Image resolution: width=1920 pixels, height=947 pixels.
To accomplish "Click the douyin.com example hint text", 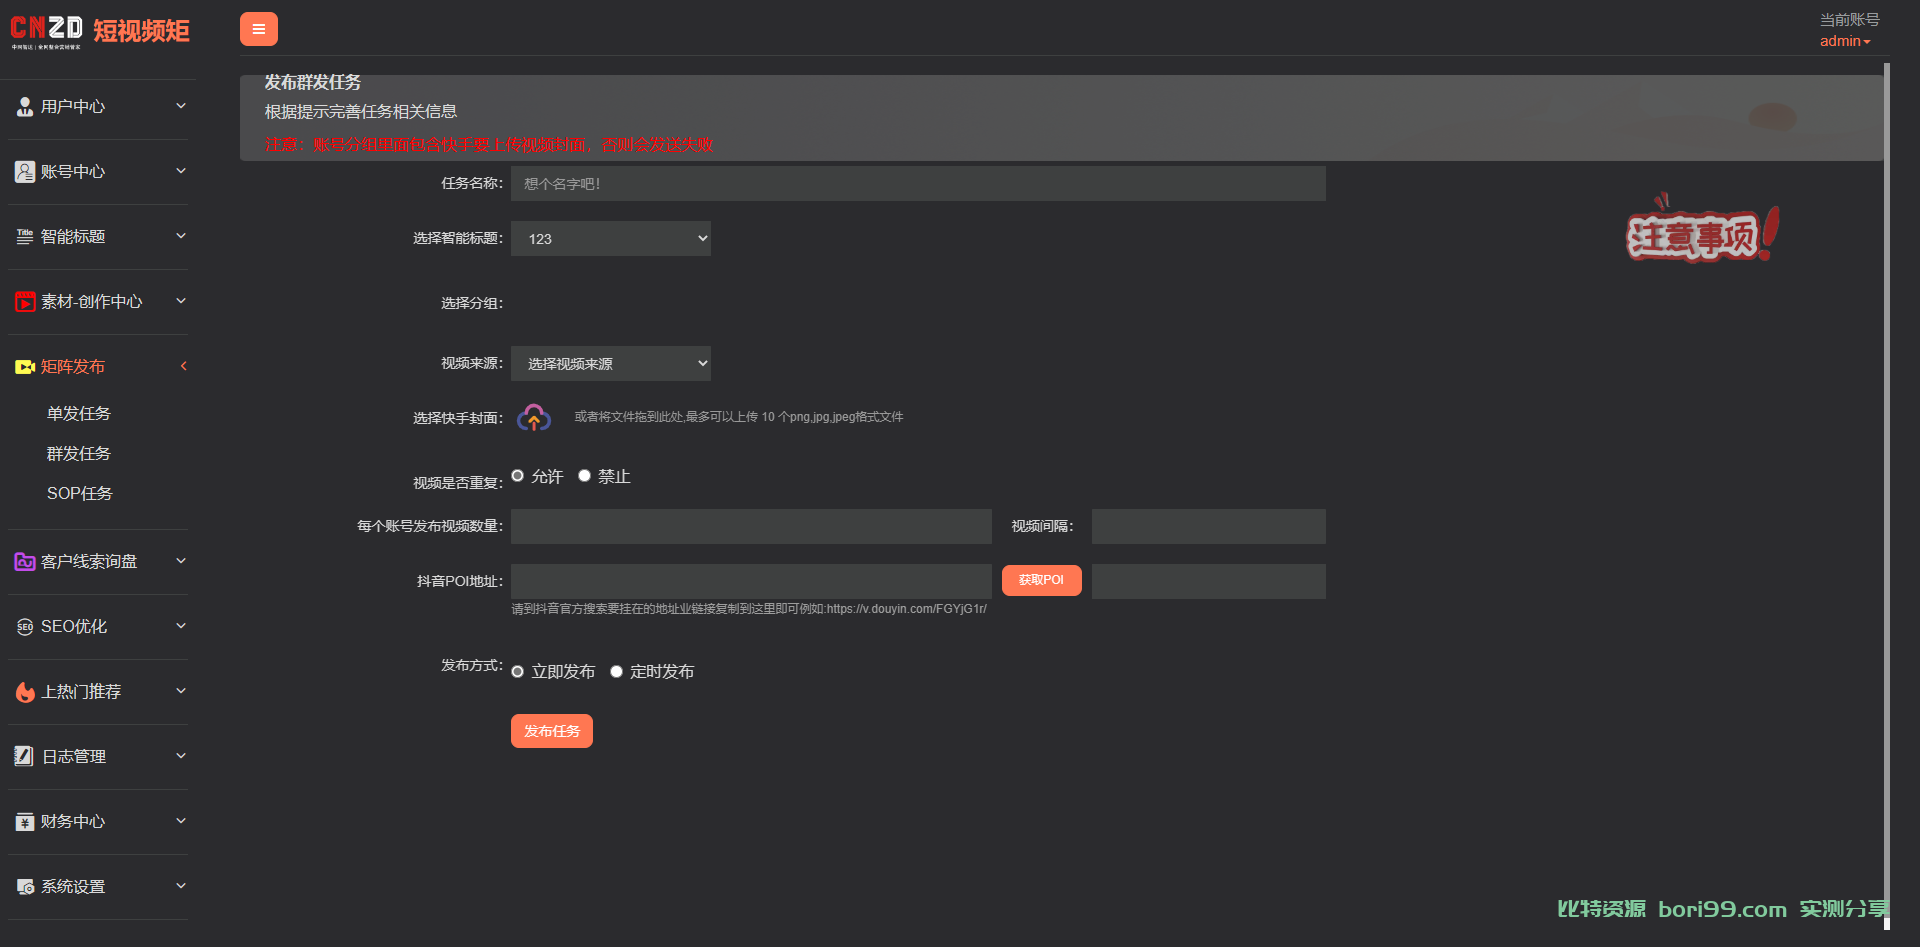I will [749, 609].
